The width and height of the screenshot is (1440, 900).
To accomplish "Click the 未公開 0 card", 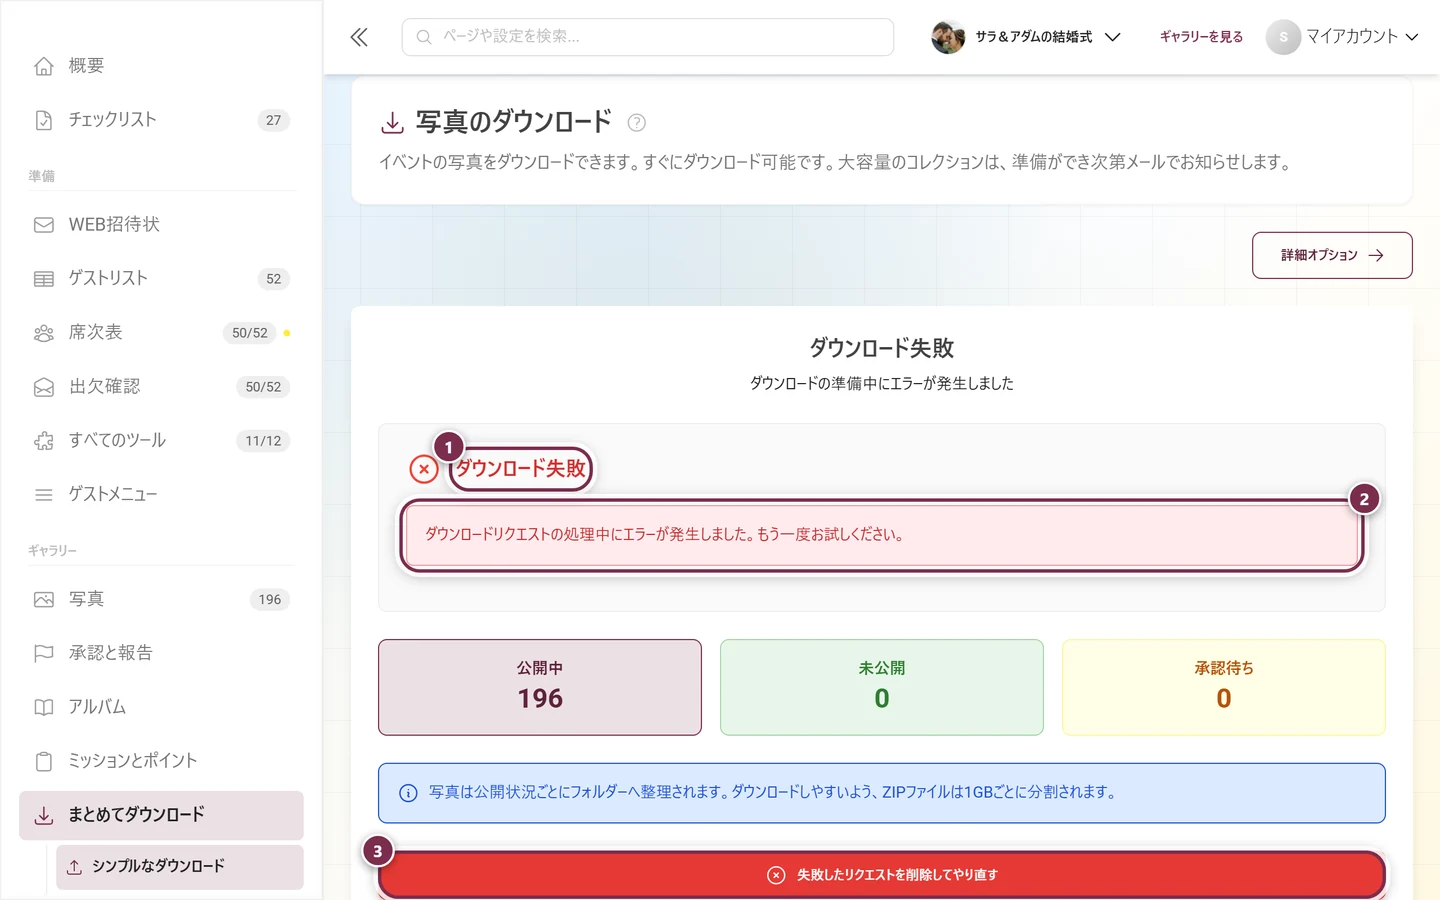I will click(x=882, y=688).
